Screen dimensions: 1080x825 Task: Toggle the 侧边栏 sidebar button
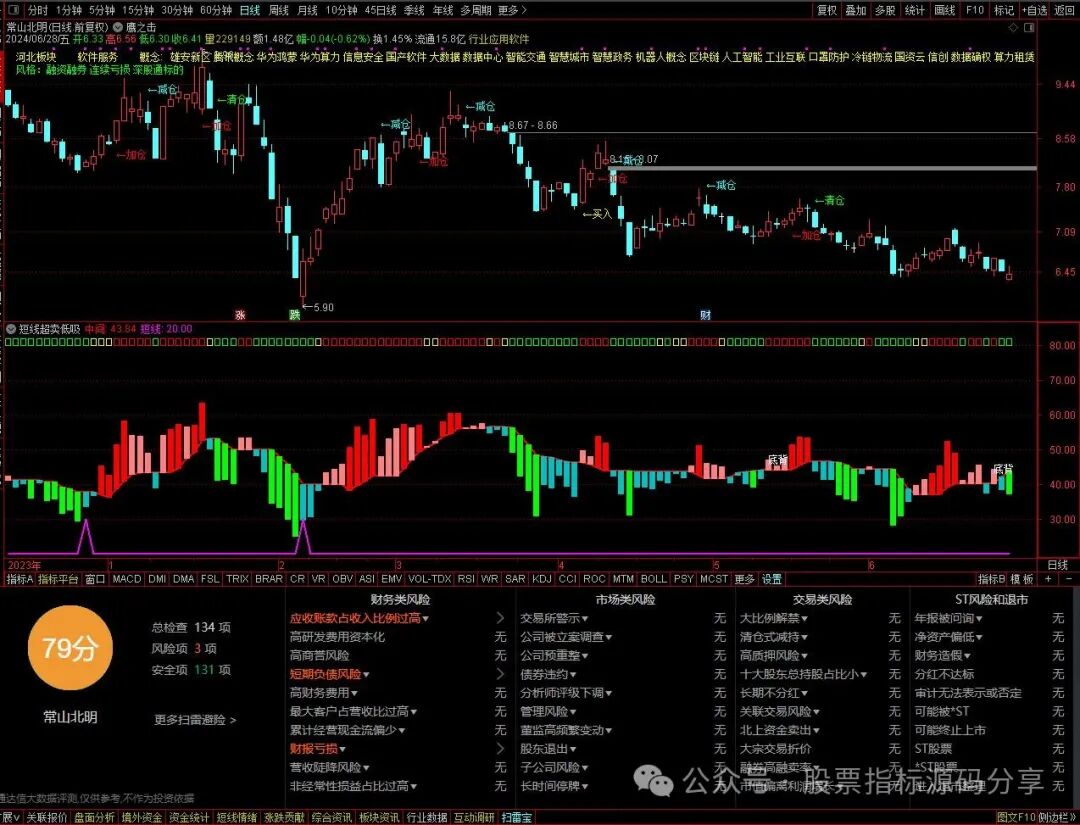point(1056,817)
